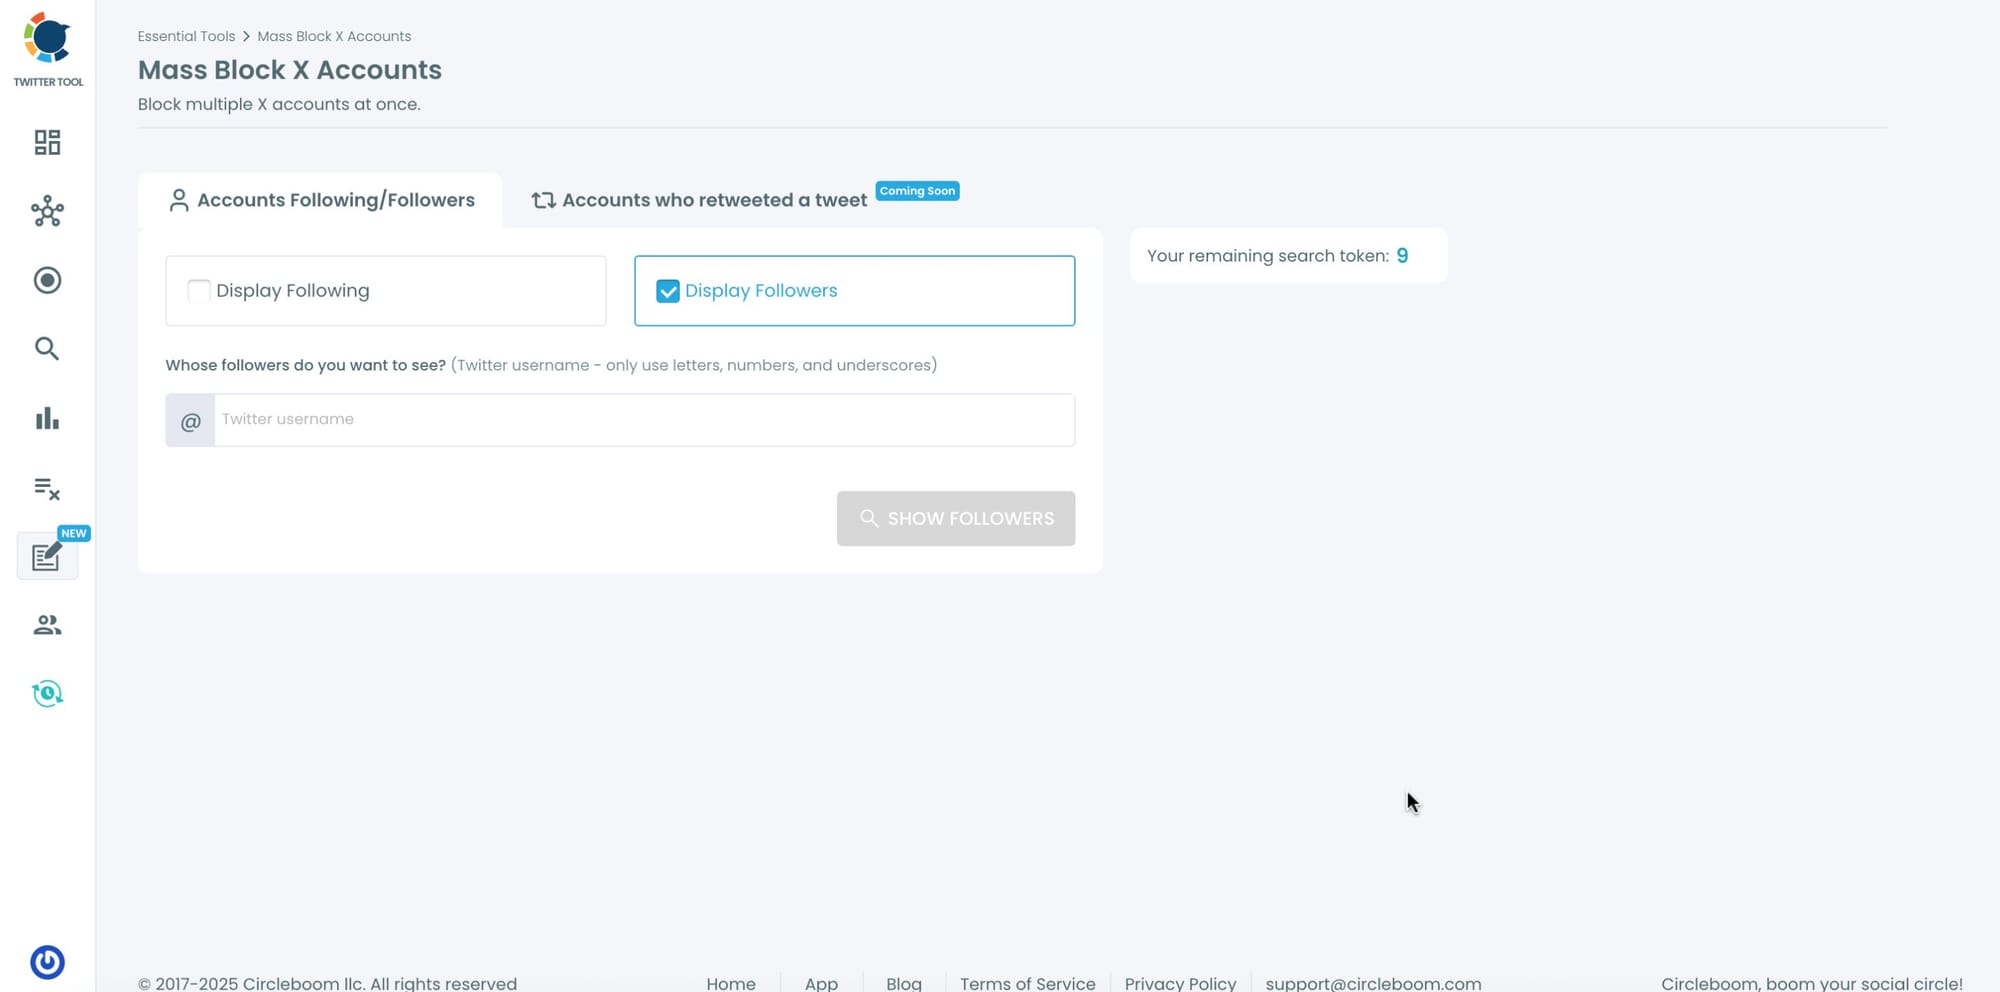
Task: Open the delete tweets list icon
Action: 47,488
